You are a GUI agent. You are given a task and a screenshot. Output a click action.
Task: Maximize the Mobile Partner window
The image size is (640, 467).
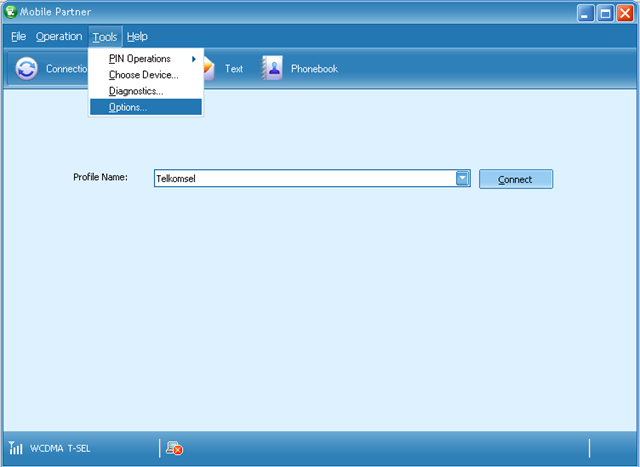[605, 13]
